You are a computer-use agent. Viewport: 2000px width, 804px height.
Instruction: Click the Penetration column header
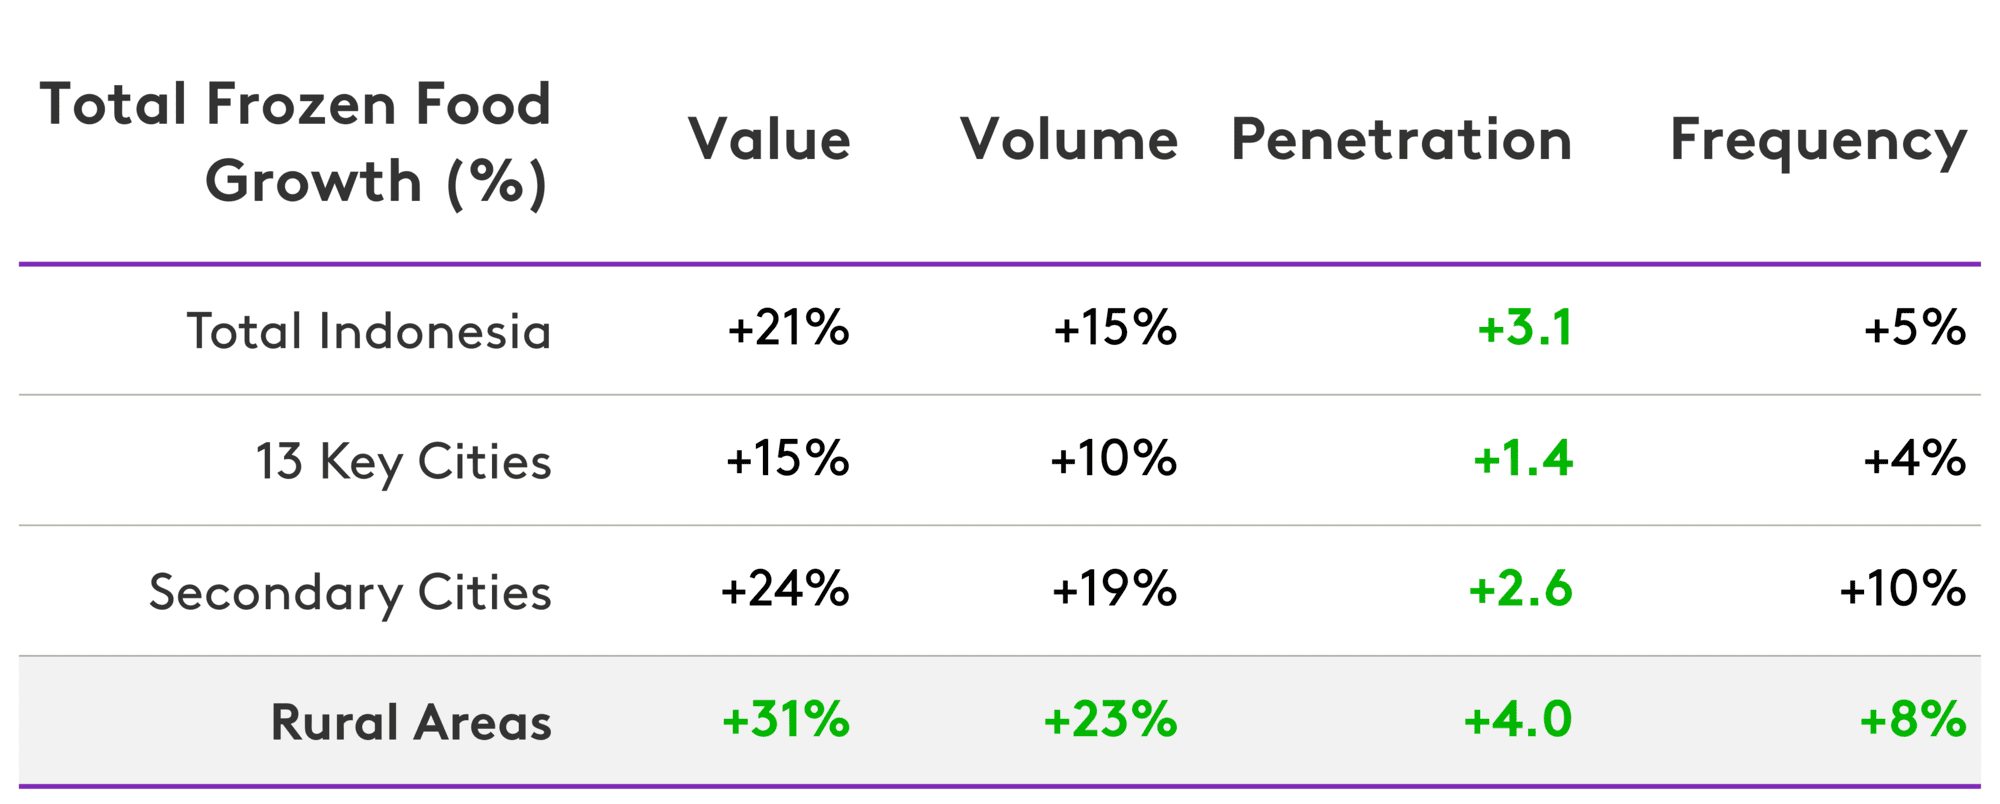[x=1401, y=139]
